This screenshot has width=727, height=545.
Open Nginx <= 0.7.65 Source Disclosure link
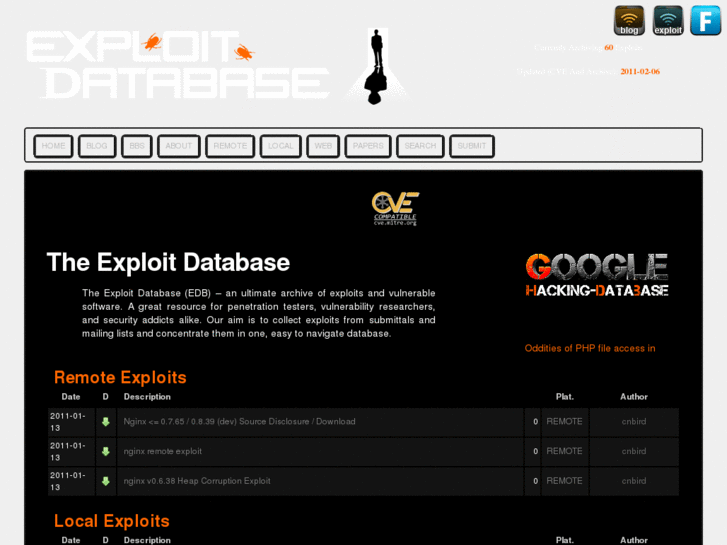(x=239, y=422)
